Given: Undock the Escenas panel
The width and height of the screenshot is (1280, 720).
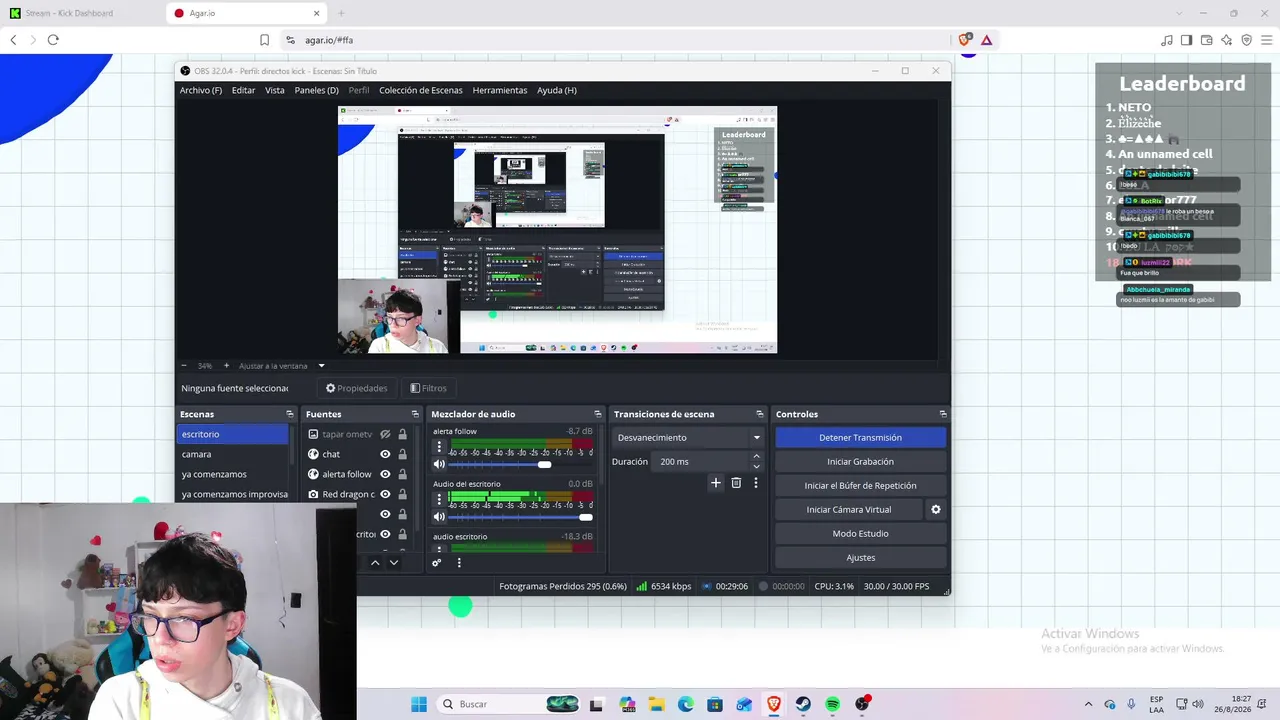Looking at the screenshot, I should click(x=290, y=414).
